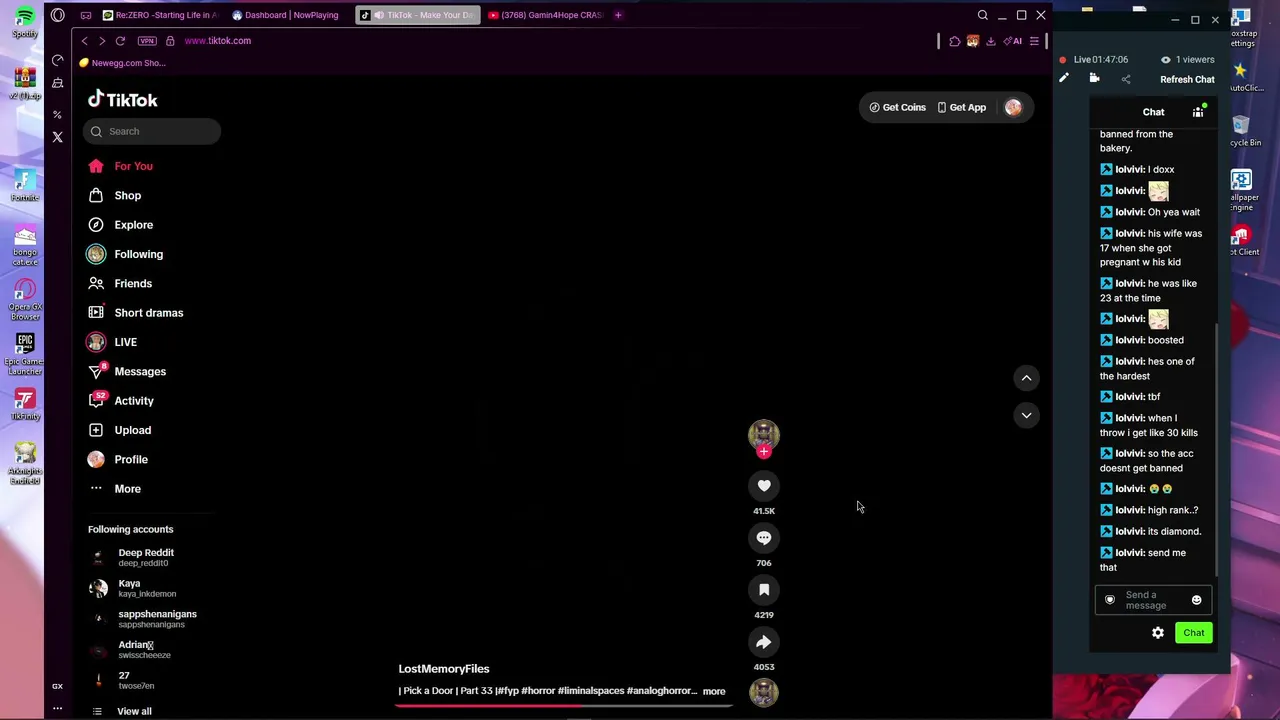Switch to the Gamin4Hope YouTube tab
The image size is (1280, 720).
pyautogui.click(x=546, y=15)
